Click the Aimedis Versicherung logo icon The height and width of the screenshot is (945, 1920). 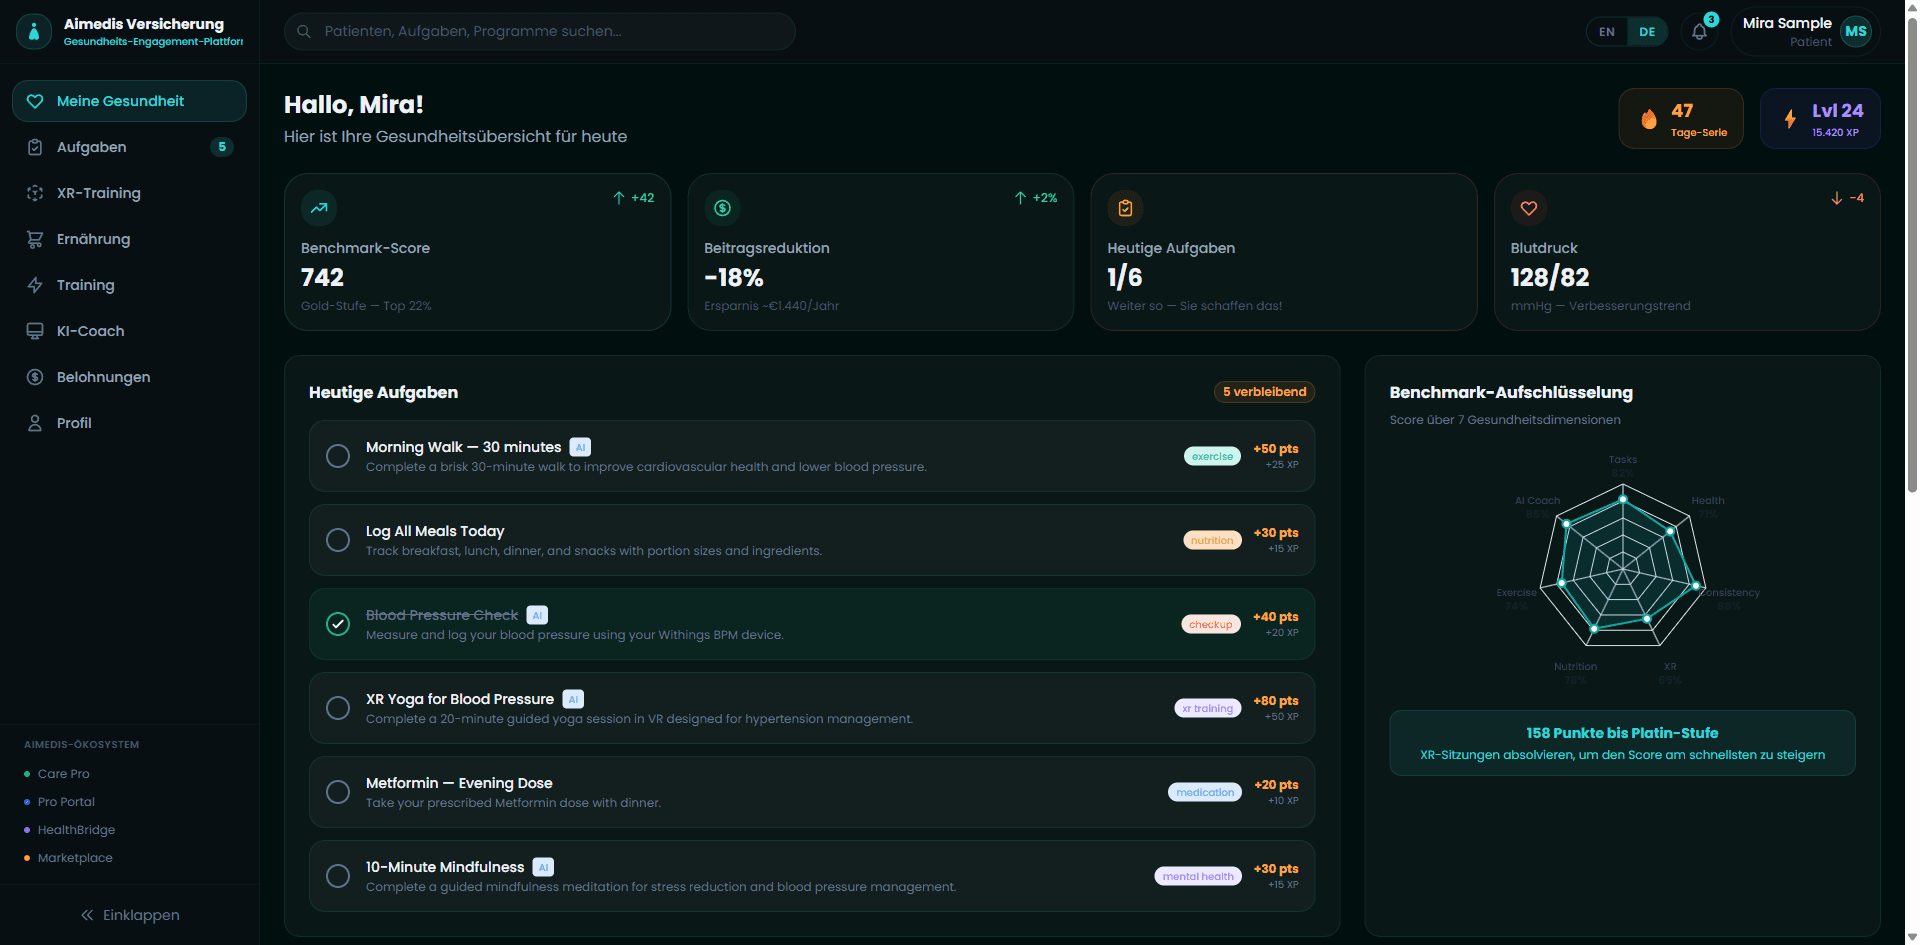point(34,32)
